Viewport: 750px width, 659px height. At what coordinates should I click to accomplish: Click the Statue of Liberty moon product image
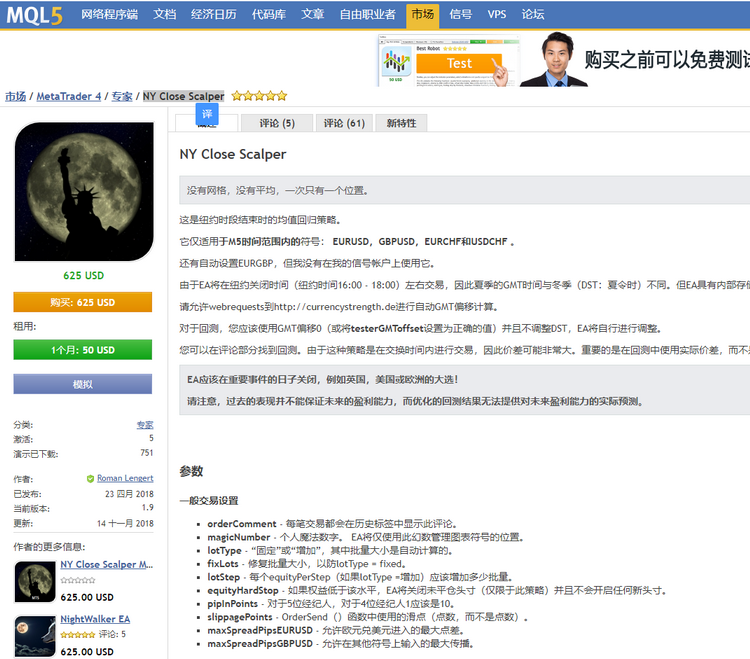coord(84,192)
